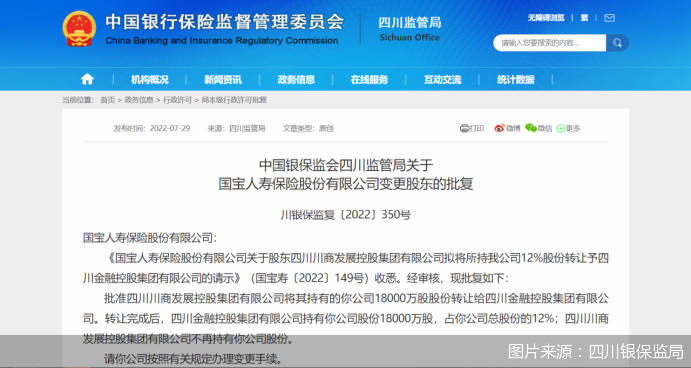
Task: Open the 互动交流 menu
Action: (x=442, y=80)
